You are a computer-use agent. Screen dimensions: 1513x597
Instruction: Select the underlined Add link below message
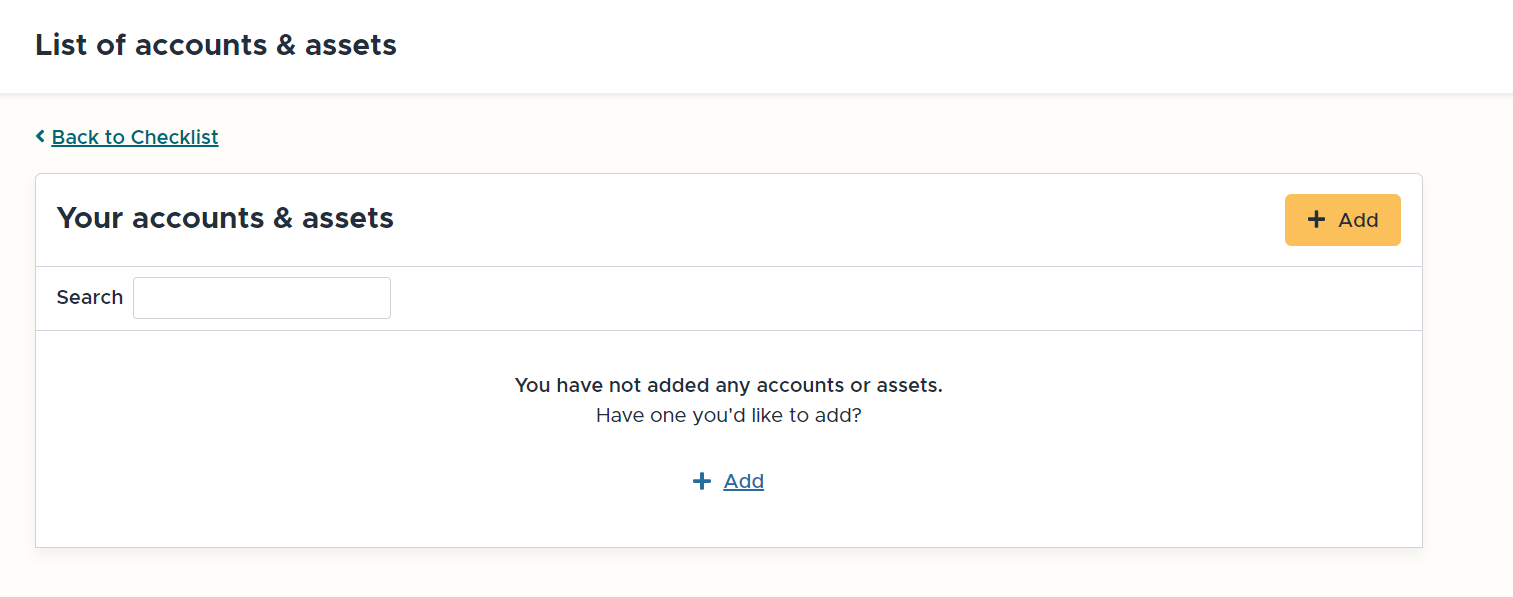click(x=744, y=481)
